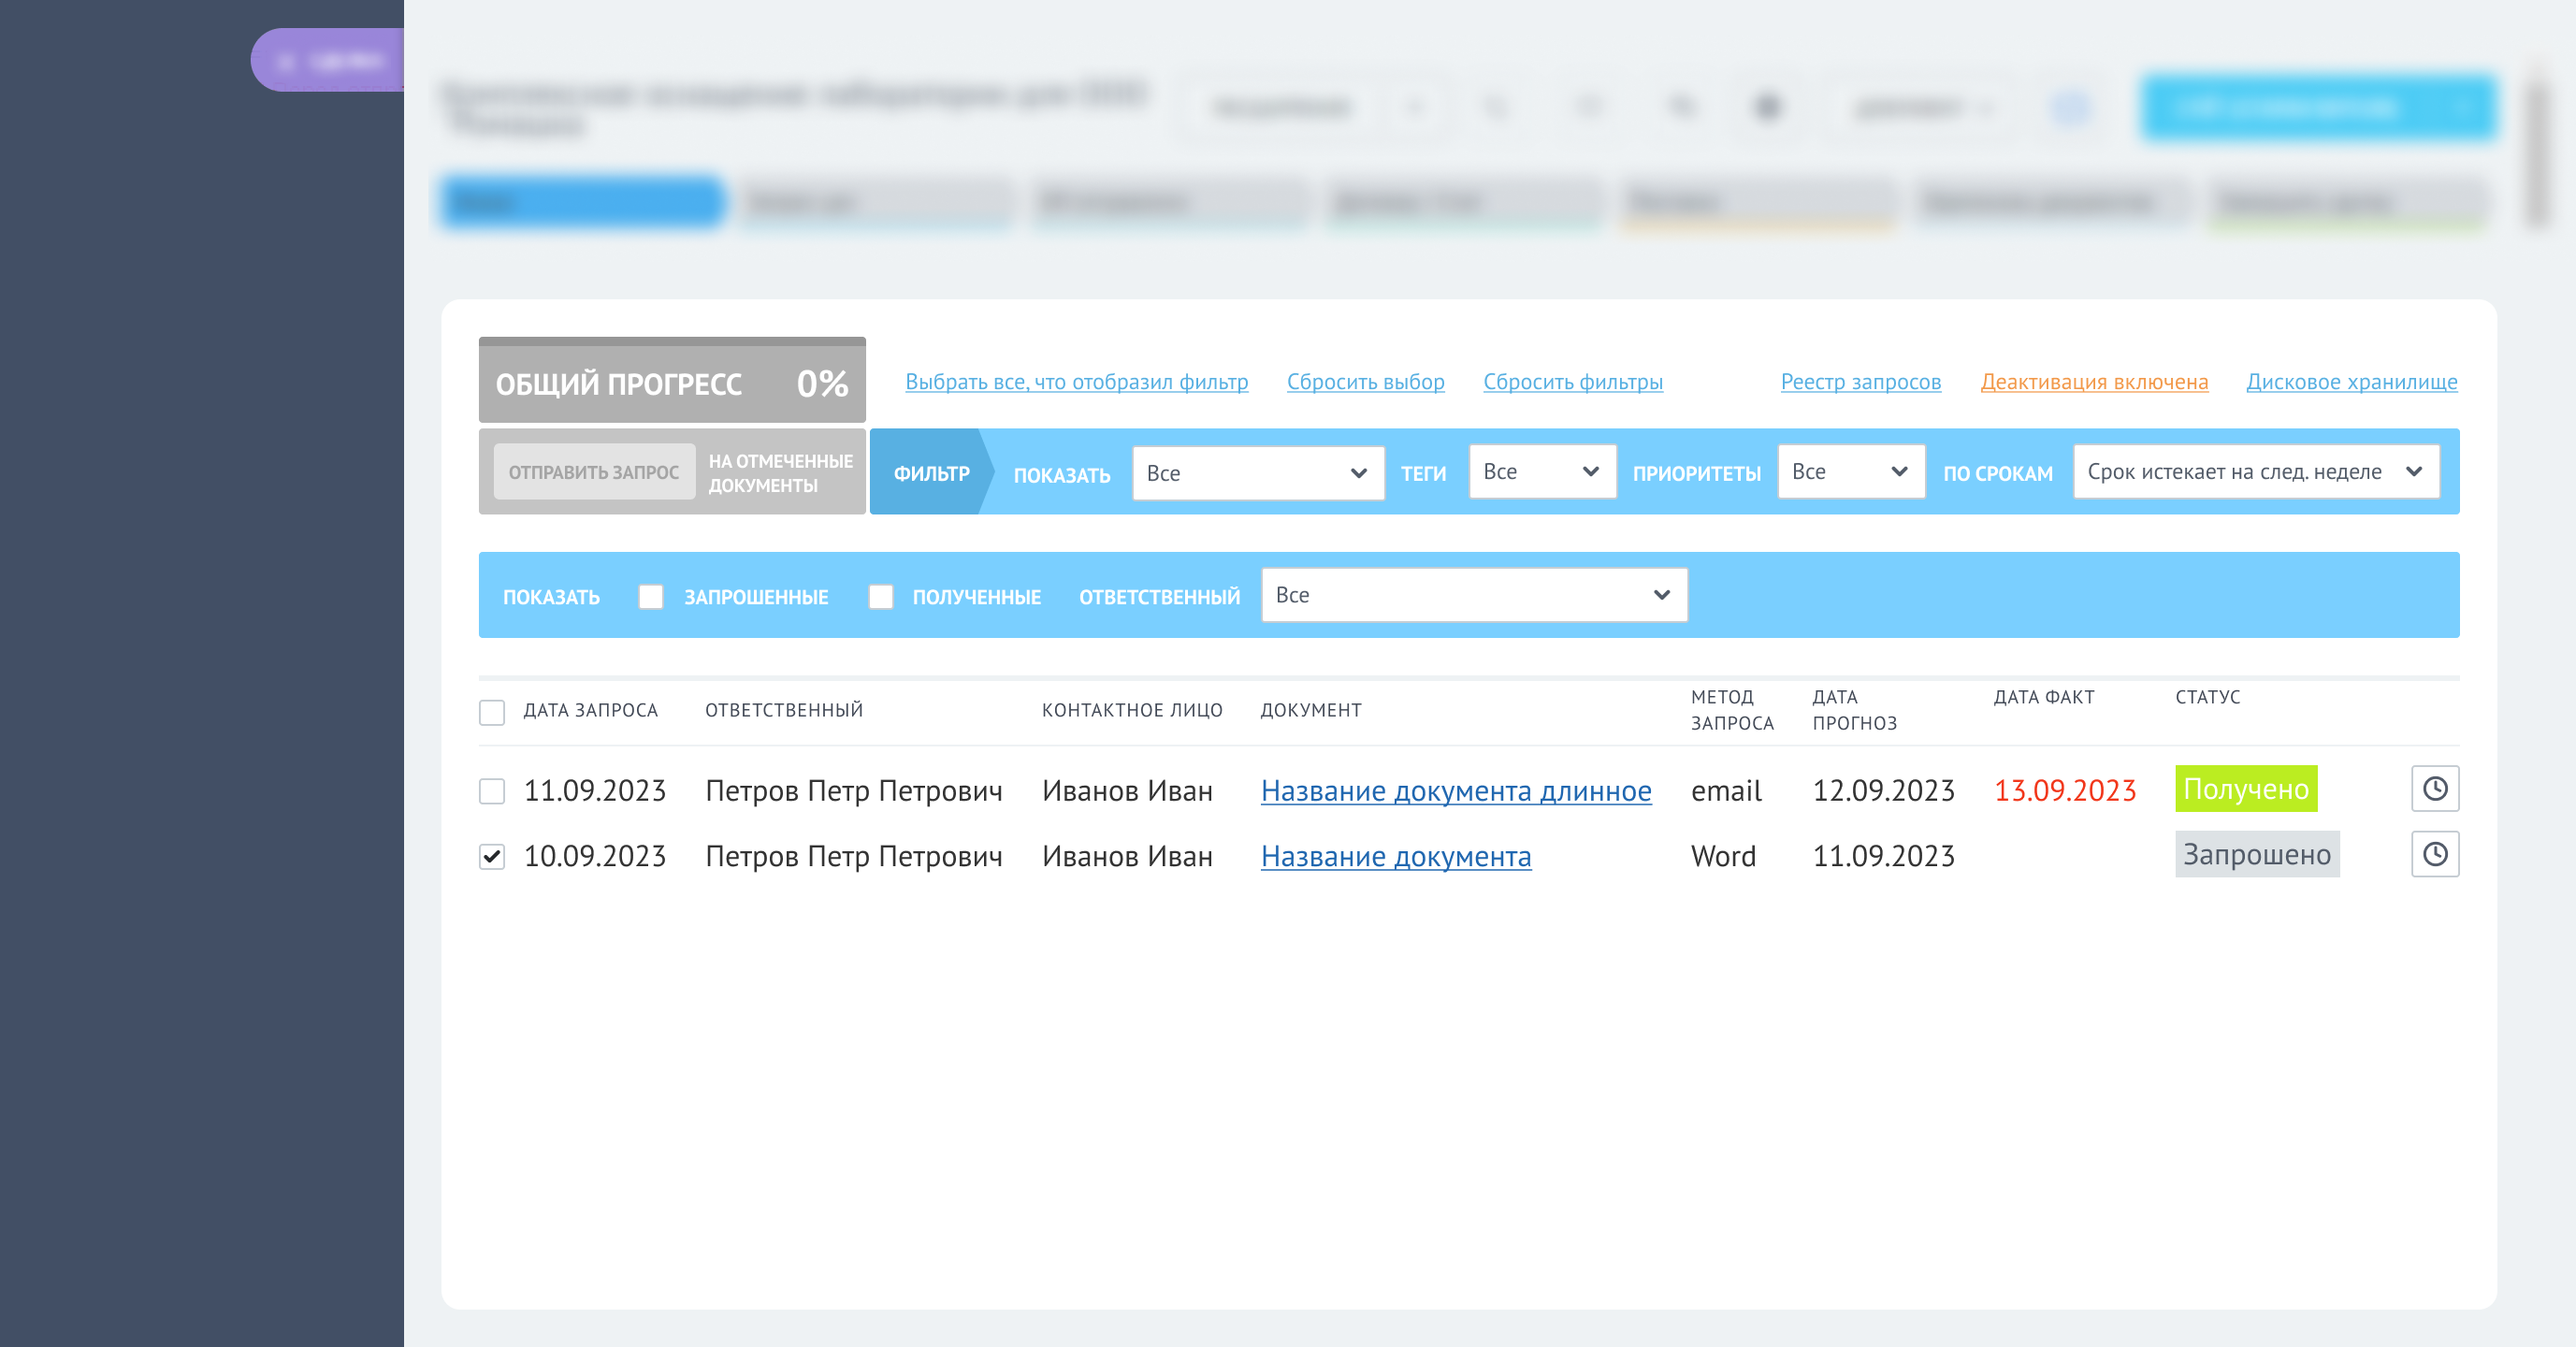Expand the Теги dropdown

pyautogui.click(x=1541, y=472)
